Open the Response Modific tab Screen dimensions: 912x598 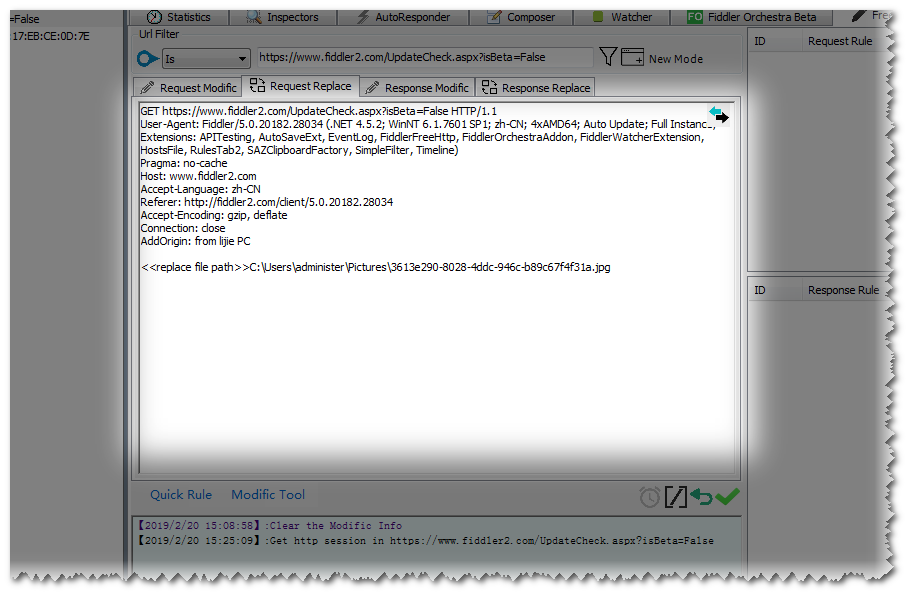pos(417,88)
